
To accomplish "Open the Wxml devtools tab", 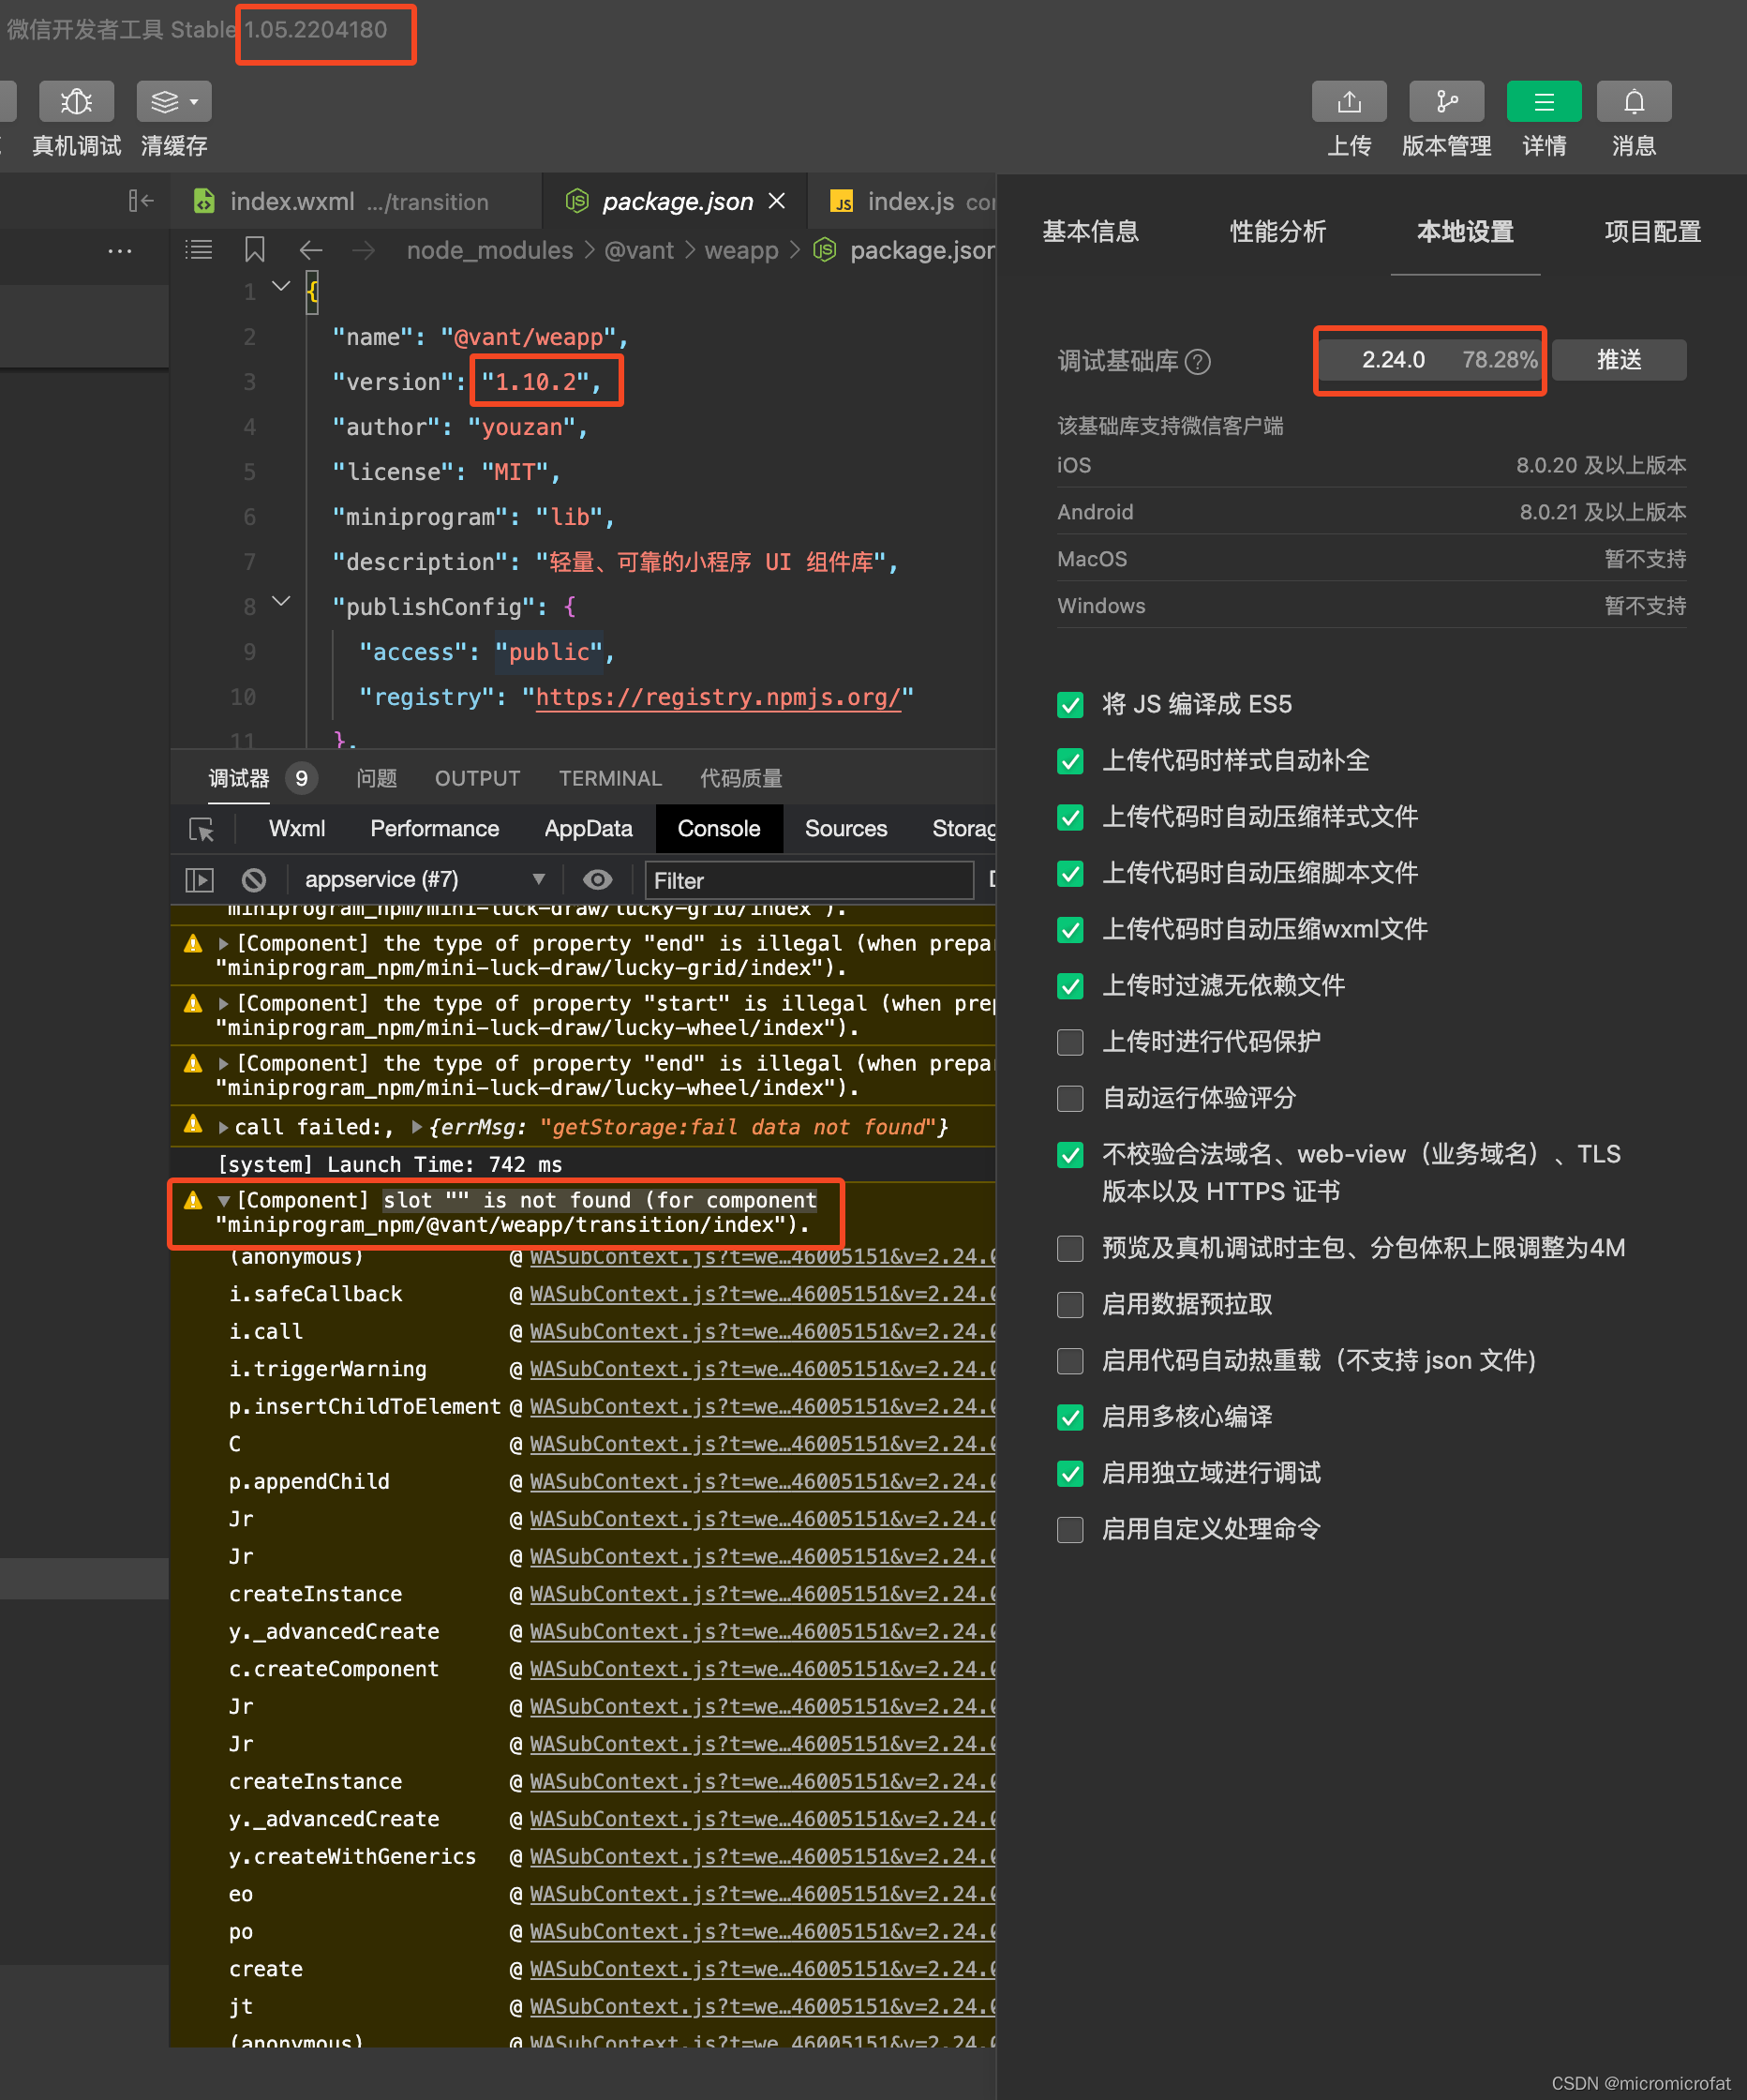I will click(x=297, y=829).
